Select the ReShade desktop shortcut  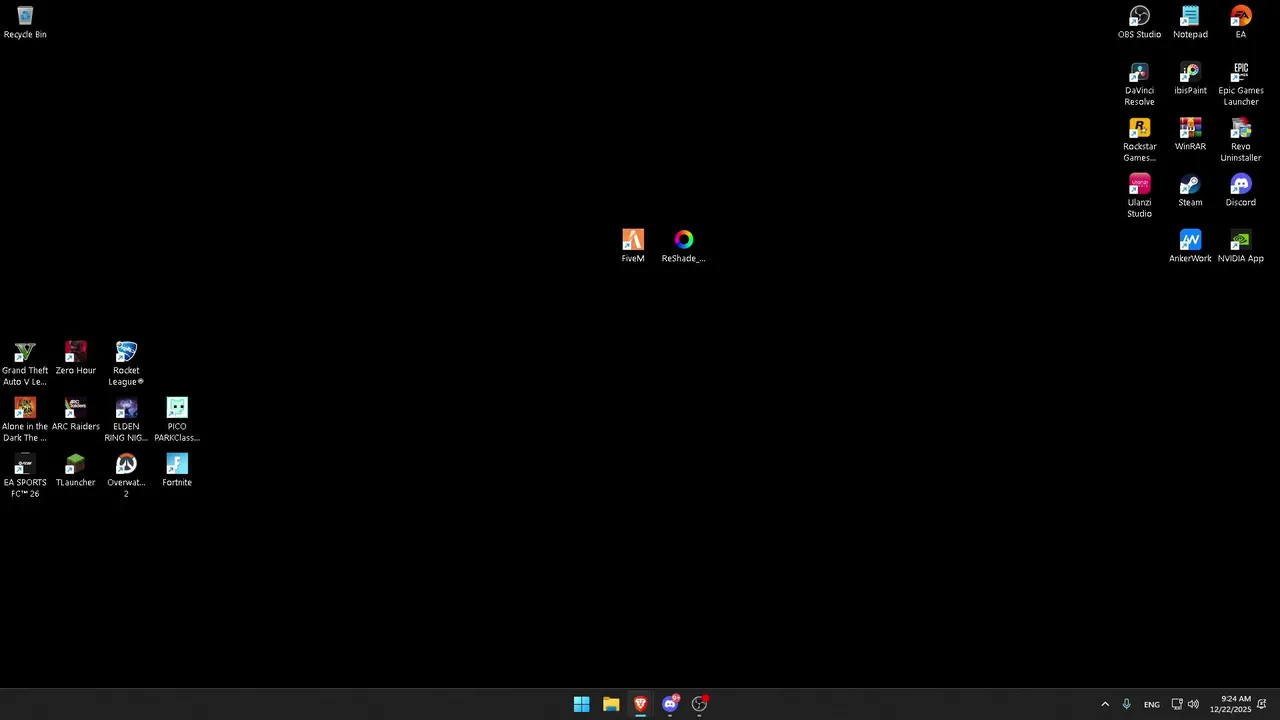[x=683, y=247]
